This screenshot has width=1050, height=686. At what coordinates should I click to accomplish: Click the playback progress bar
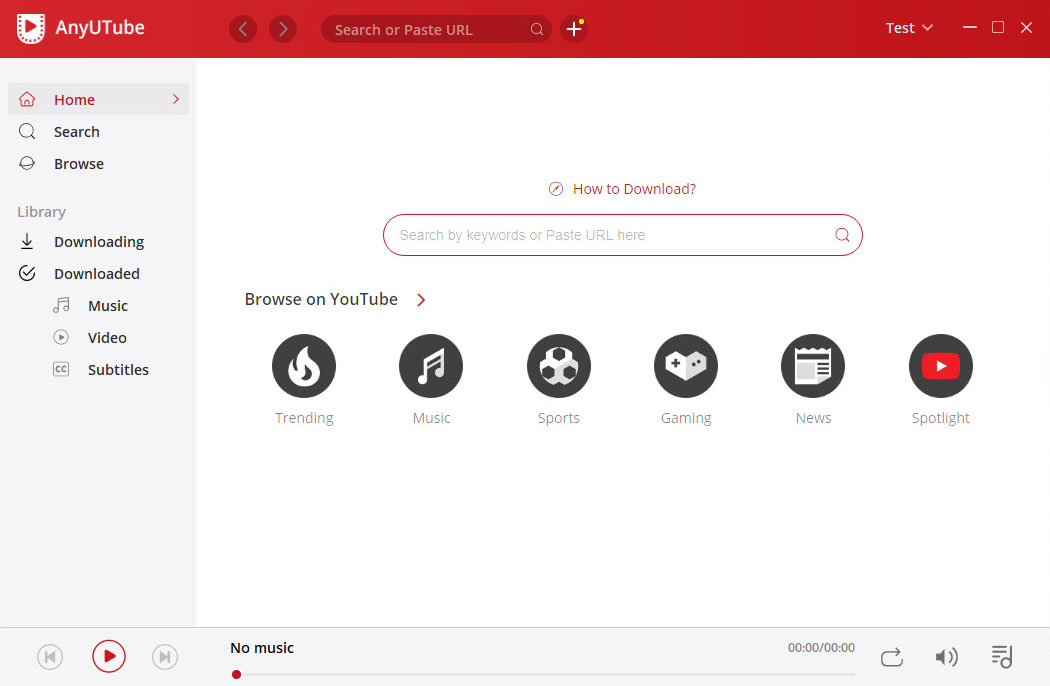click(543, 675)
